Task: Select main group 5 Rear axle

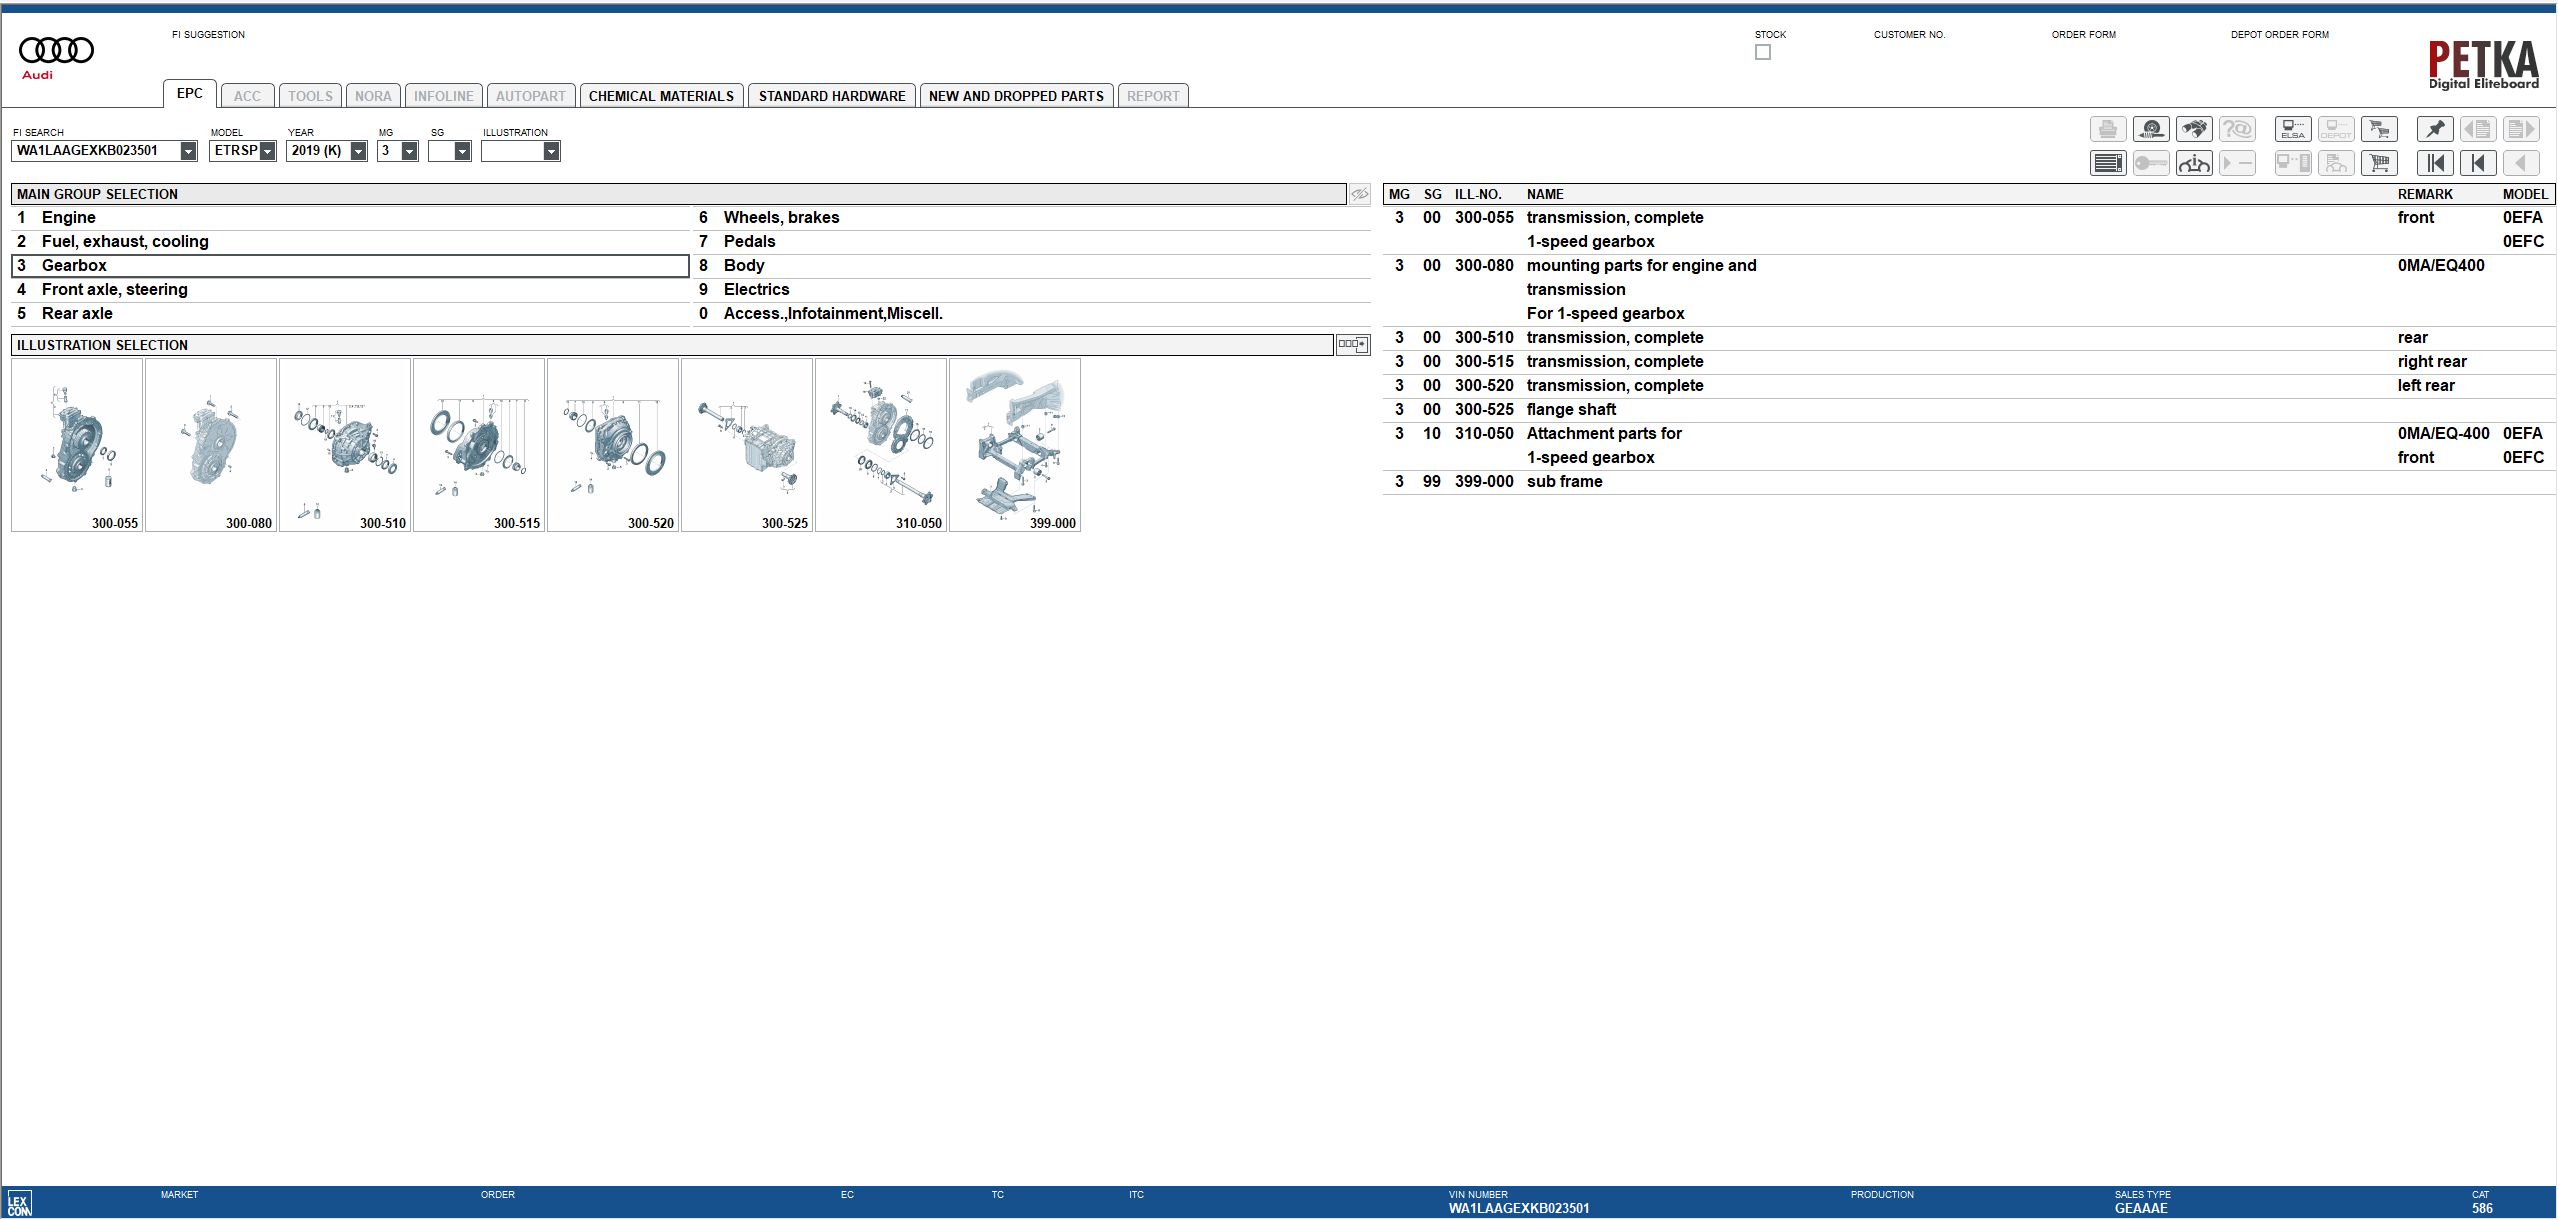Action: 350,314
